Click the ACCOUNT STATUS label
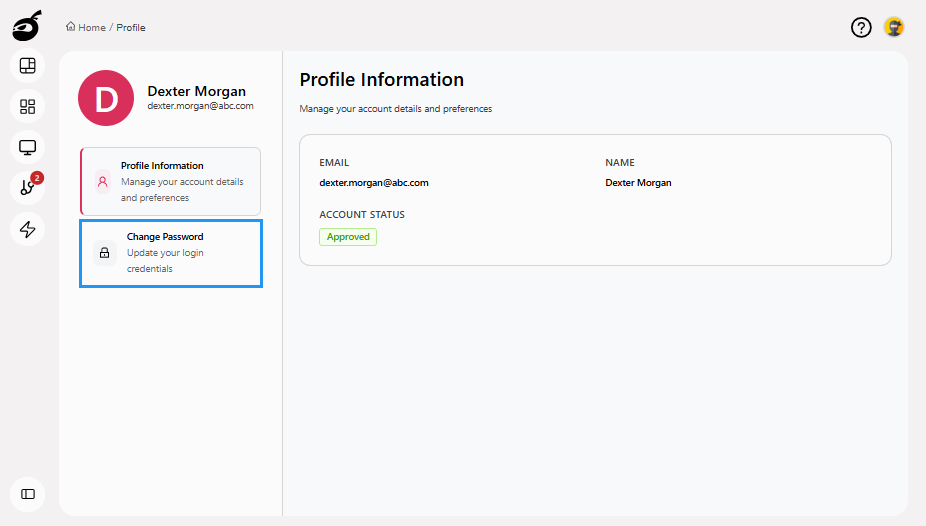Viewport: 926px width, 526px height. (362, 215)
